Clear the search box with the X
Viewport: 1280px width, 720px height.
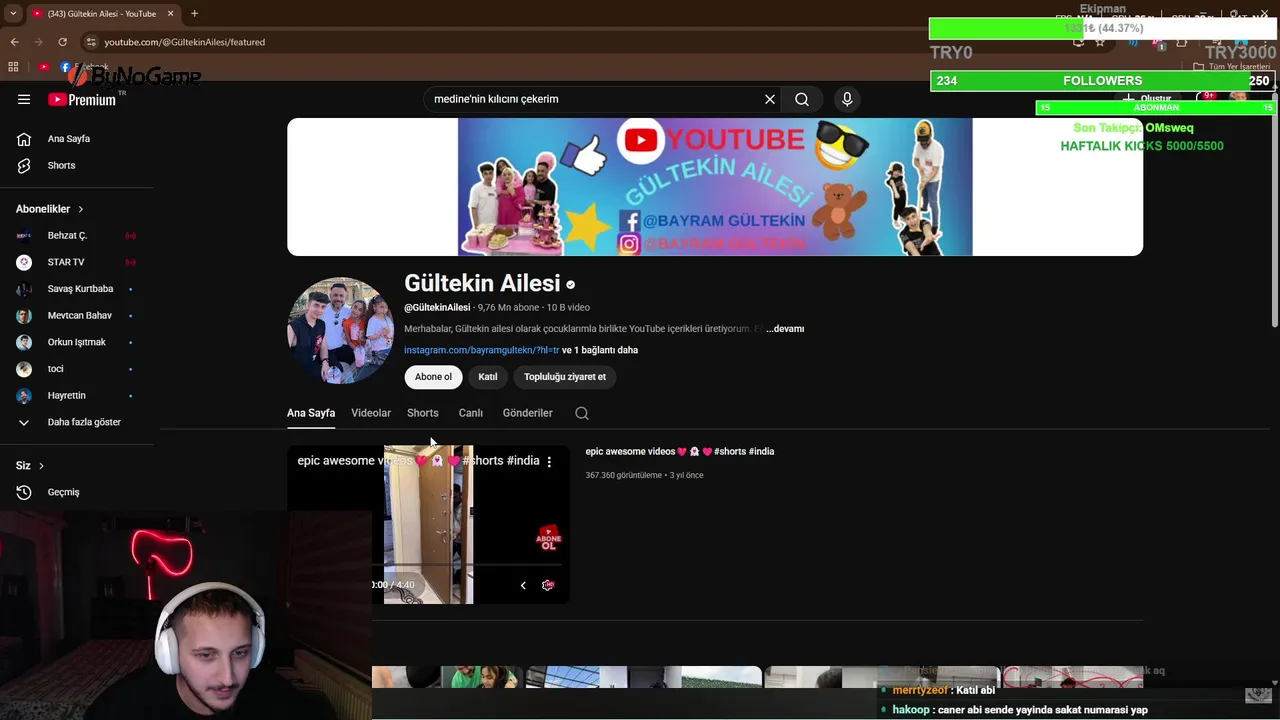[770, 99]
